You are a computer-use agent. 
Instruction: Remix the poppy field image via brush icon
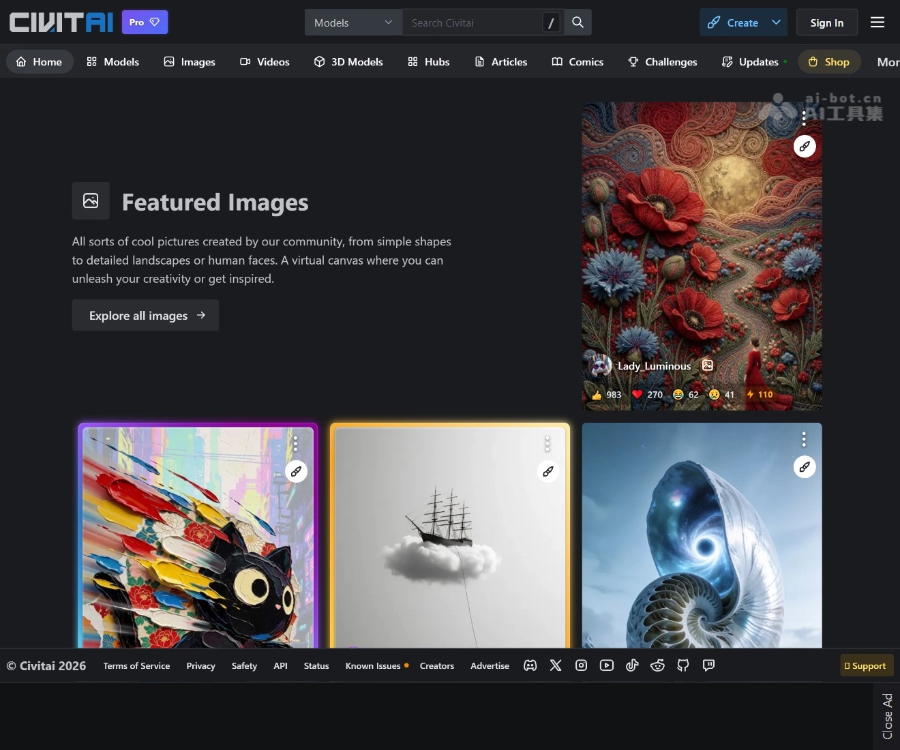pyautogui.click(x=804, y=146)
